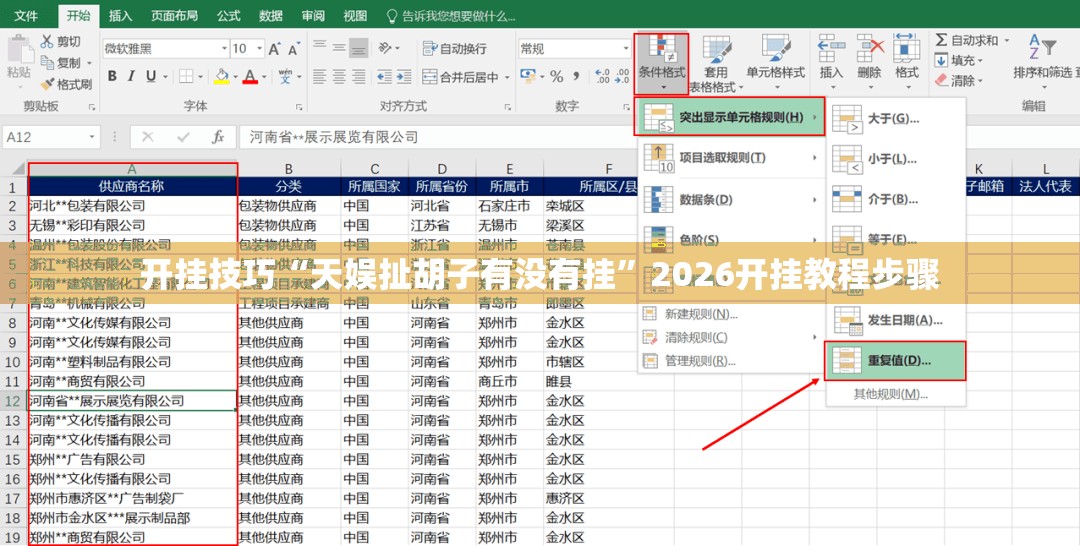The height and width of the screenshot is (546, 1080).
Task: Click the Cut (剪切) scissors icon
Action: [x=47, y=41]
